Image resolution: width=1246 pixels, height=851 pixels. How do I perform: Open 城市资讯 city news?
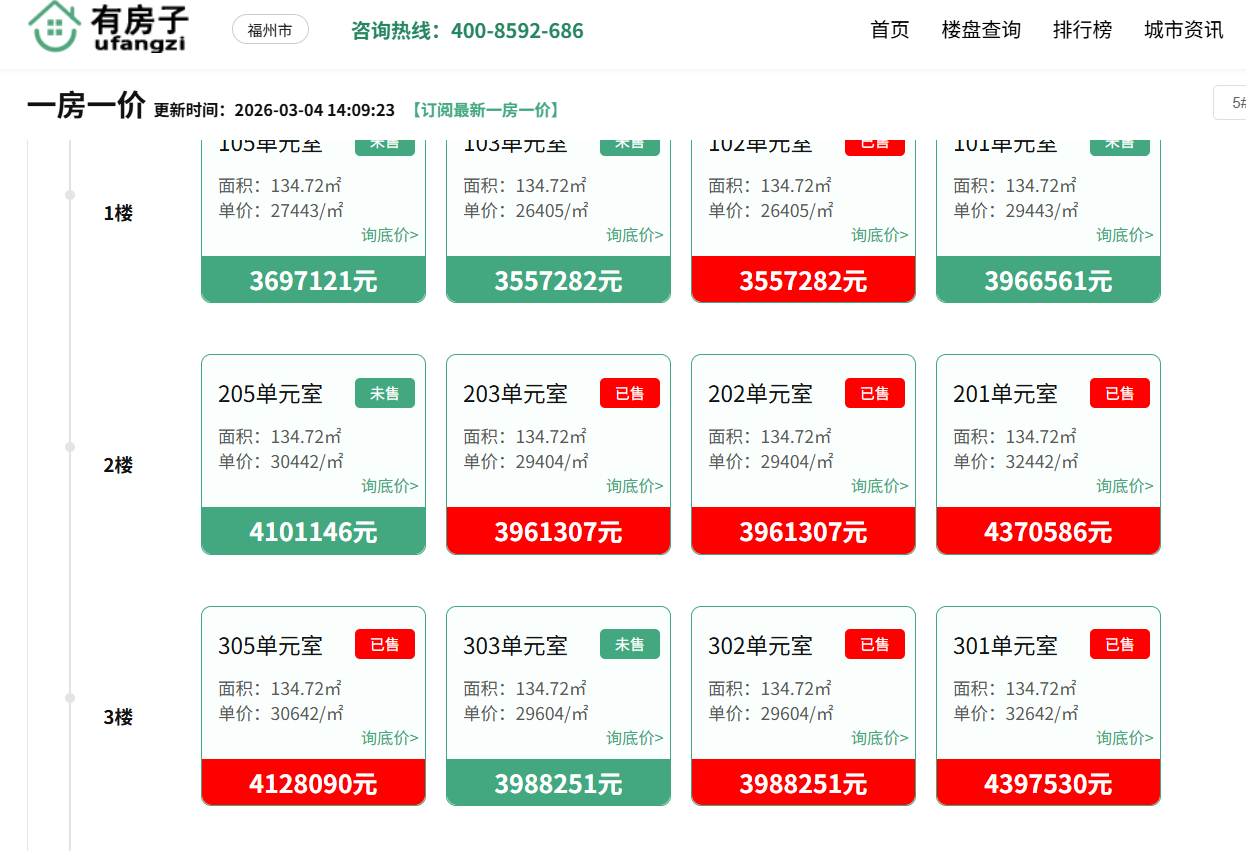1183,30
